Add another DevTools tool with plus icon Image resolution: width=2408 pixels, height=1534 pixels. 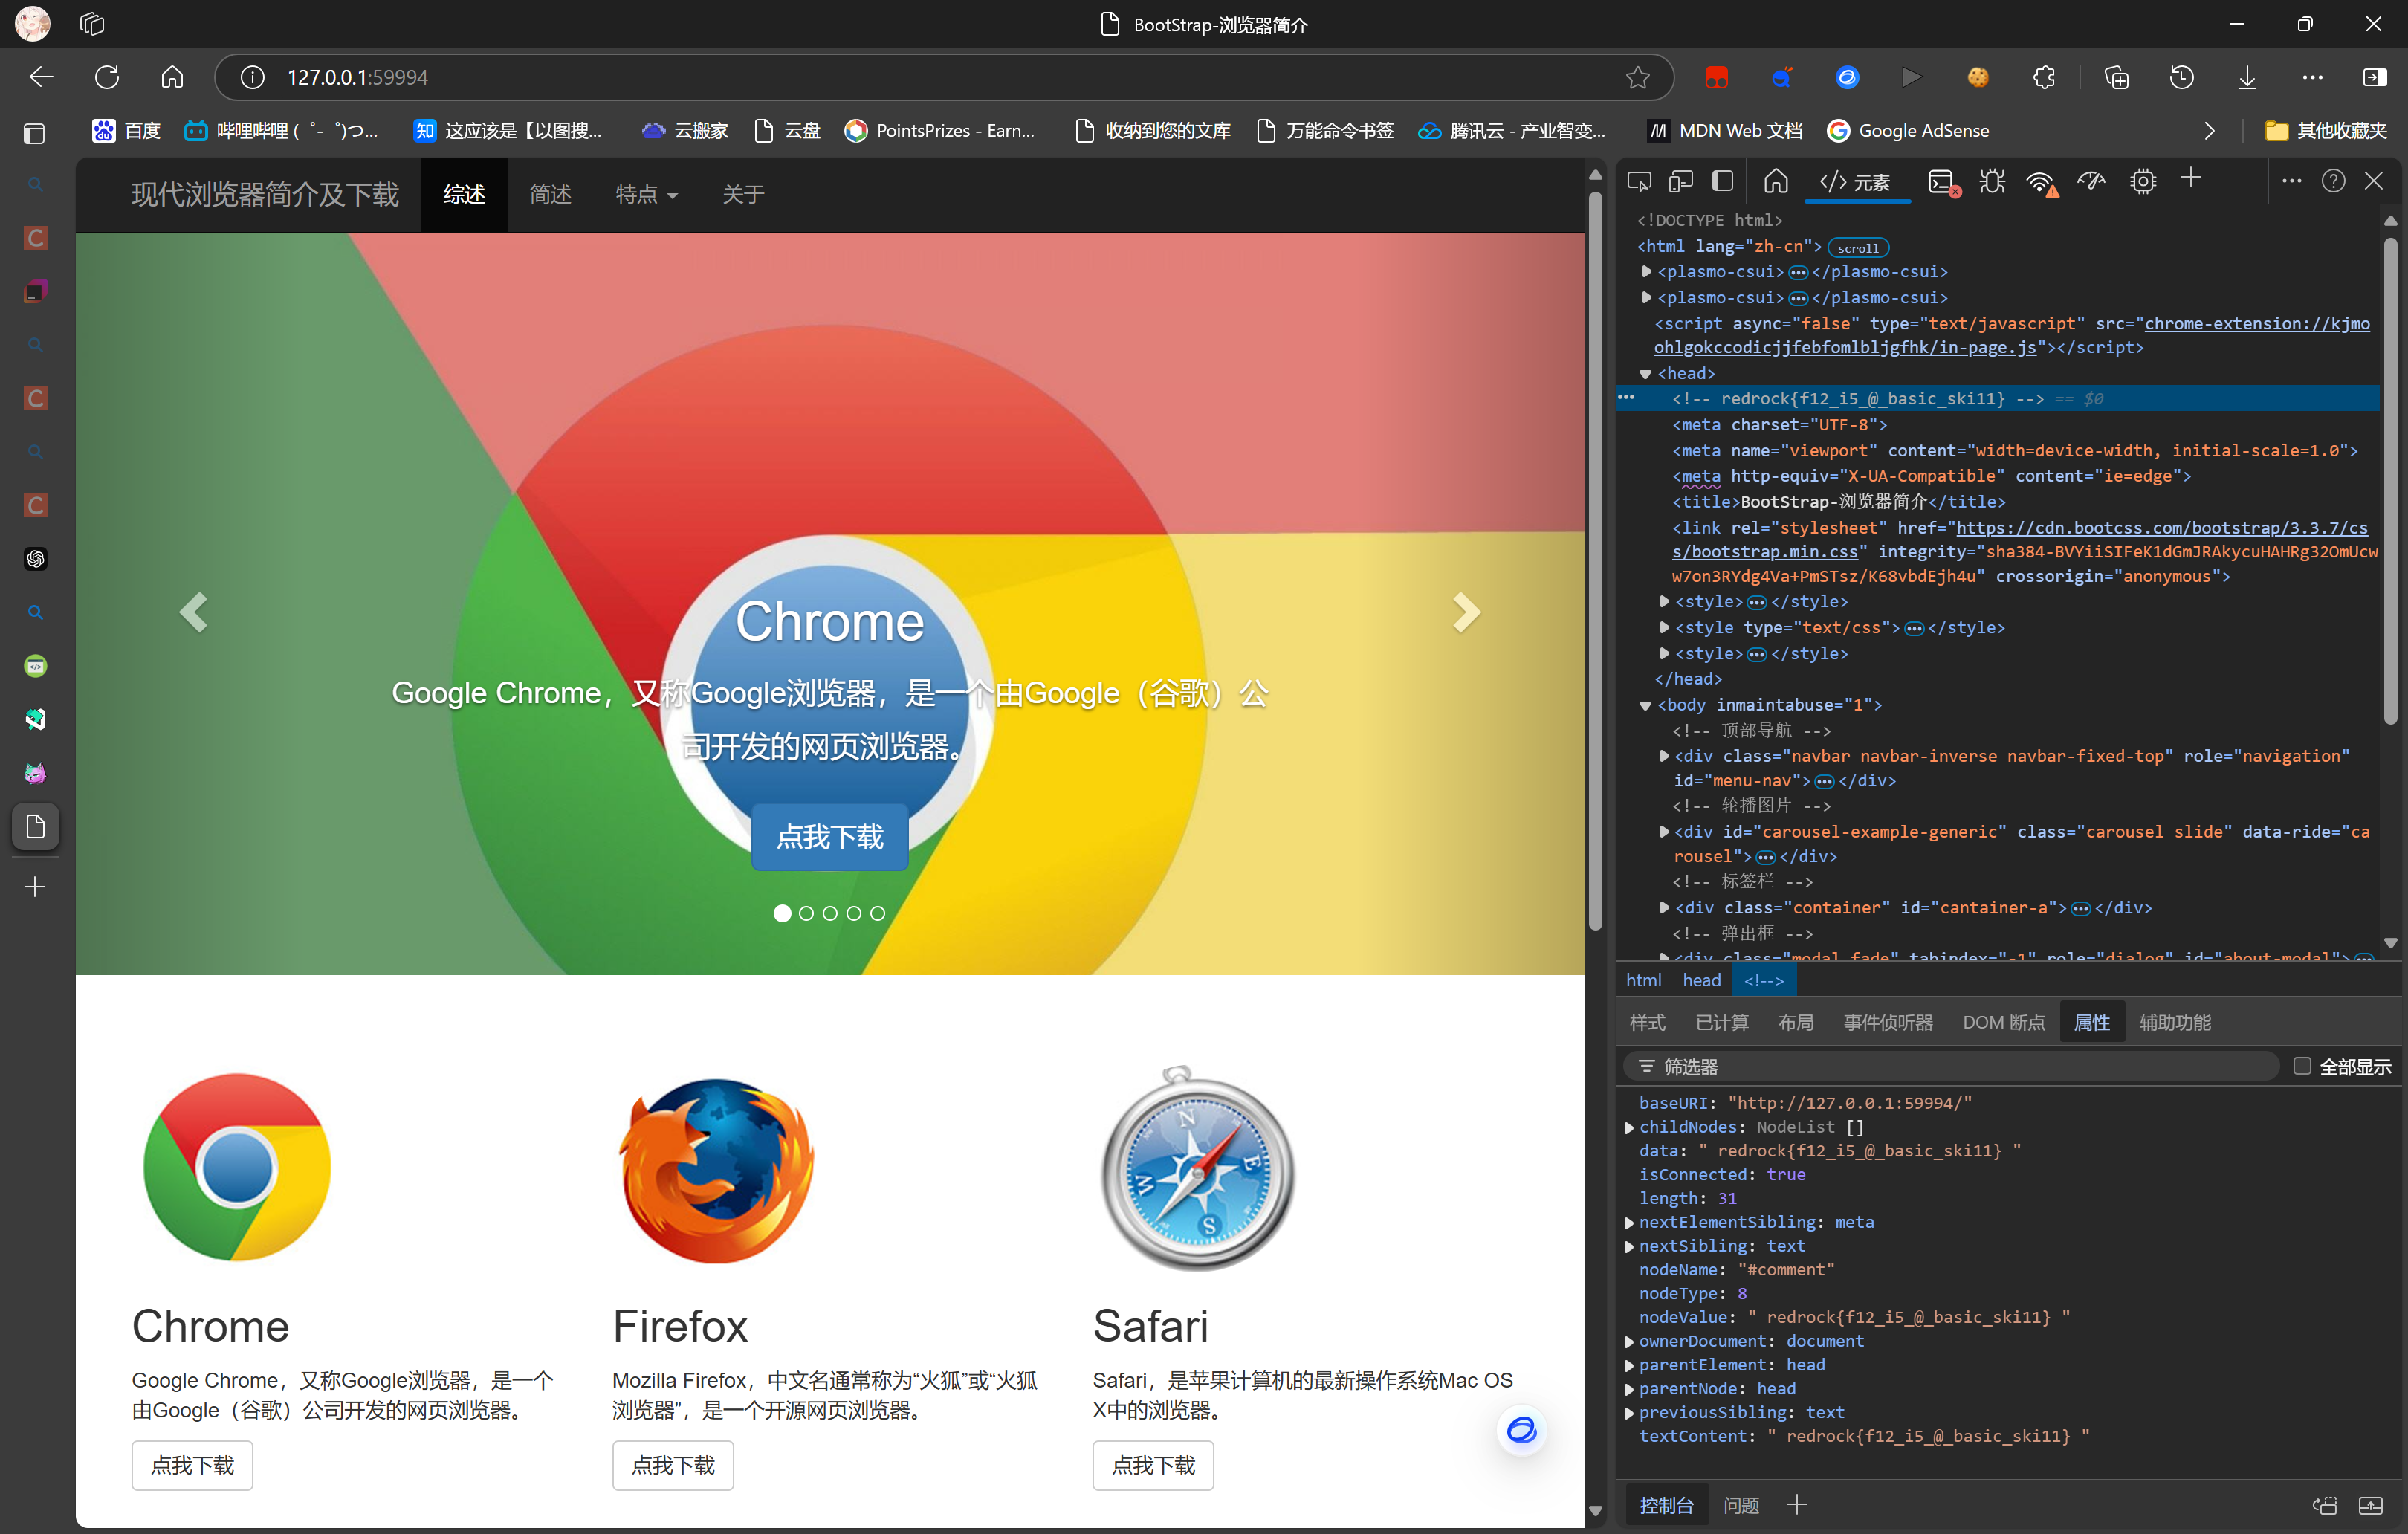coord(2191,178)
